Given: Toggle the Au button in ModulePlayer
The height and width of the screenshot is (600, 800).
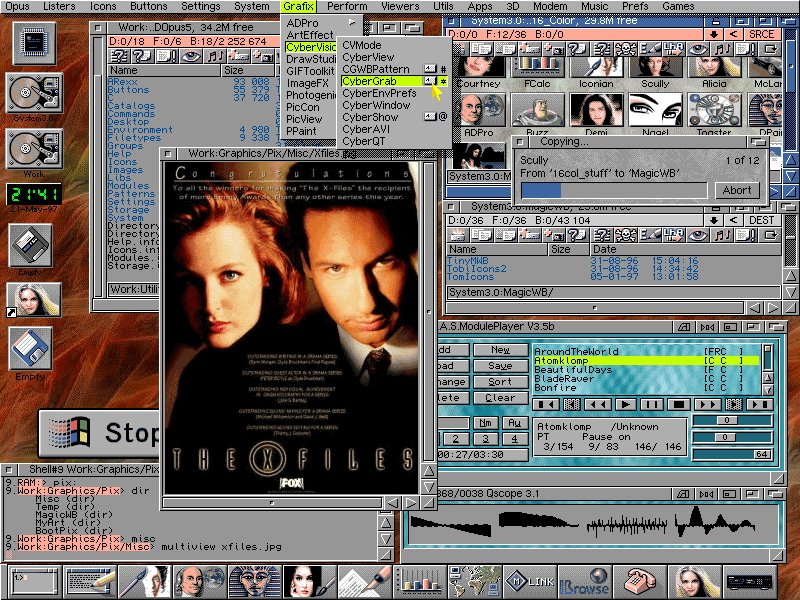Looking at the screenshot, I should point(514,423).
